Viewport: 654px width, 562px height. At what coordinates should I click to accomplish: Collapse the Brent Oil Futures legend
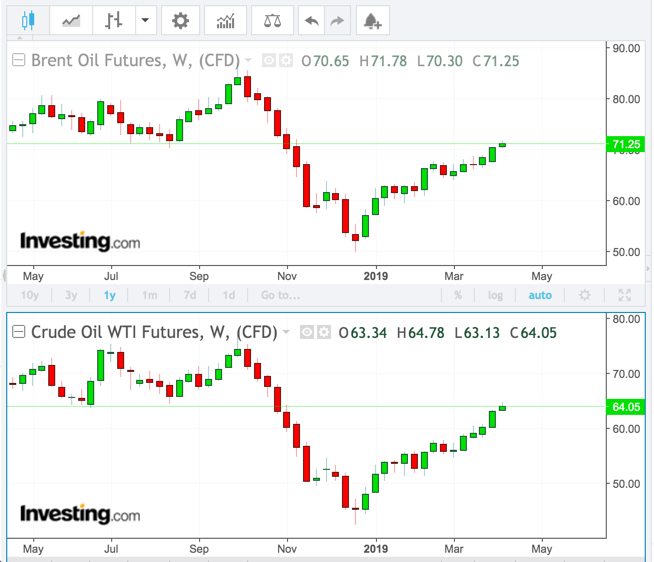(x=18, y=60)
